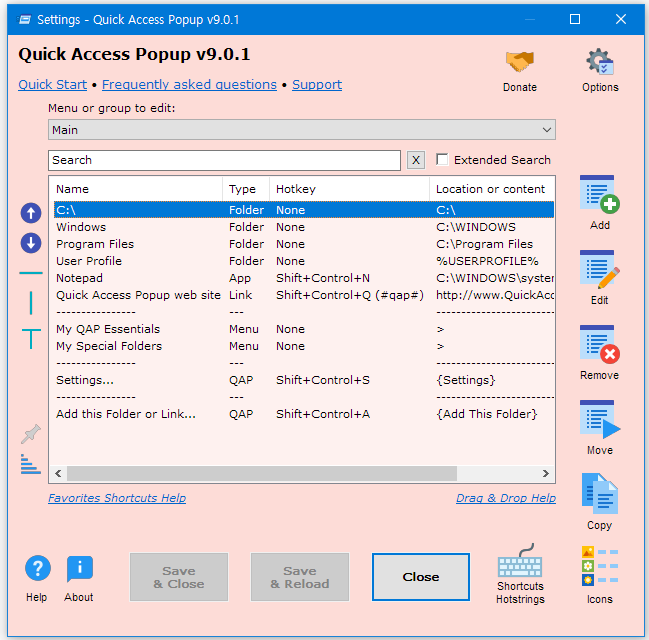Open the Support link
The height and width of the screenshot is (640, 649).
point(317,84)
